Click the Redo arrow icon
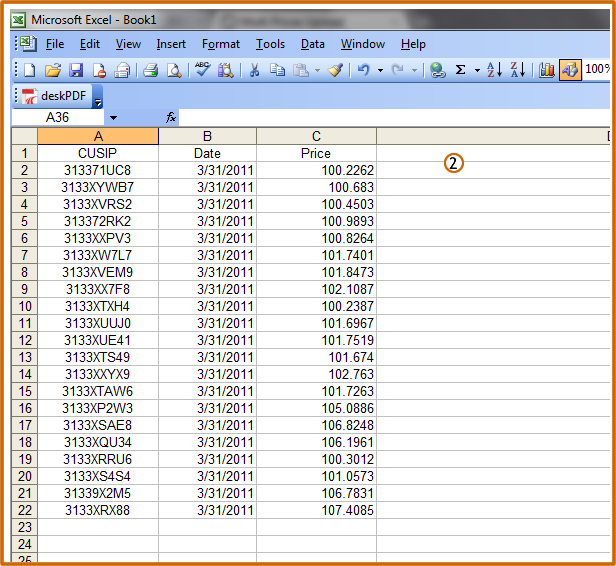 [x=398, y=70]
